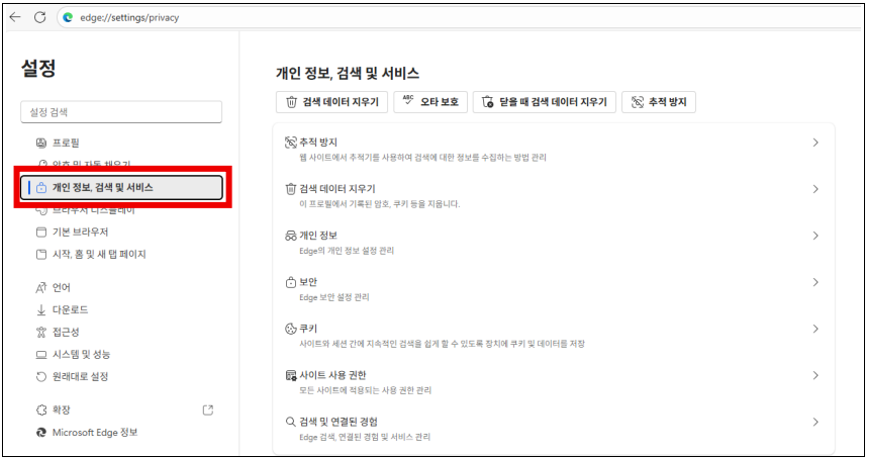Expand the 검색 데이터 지우기 row chevron
The image size is (869, 462).
815,189
